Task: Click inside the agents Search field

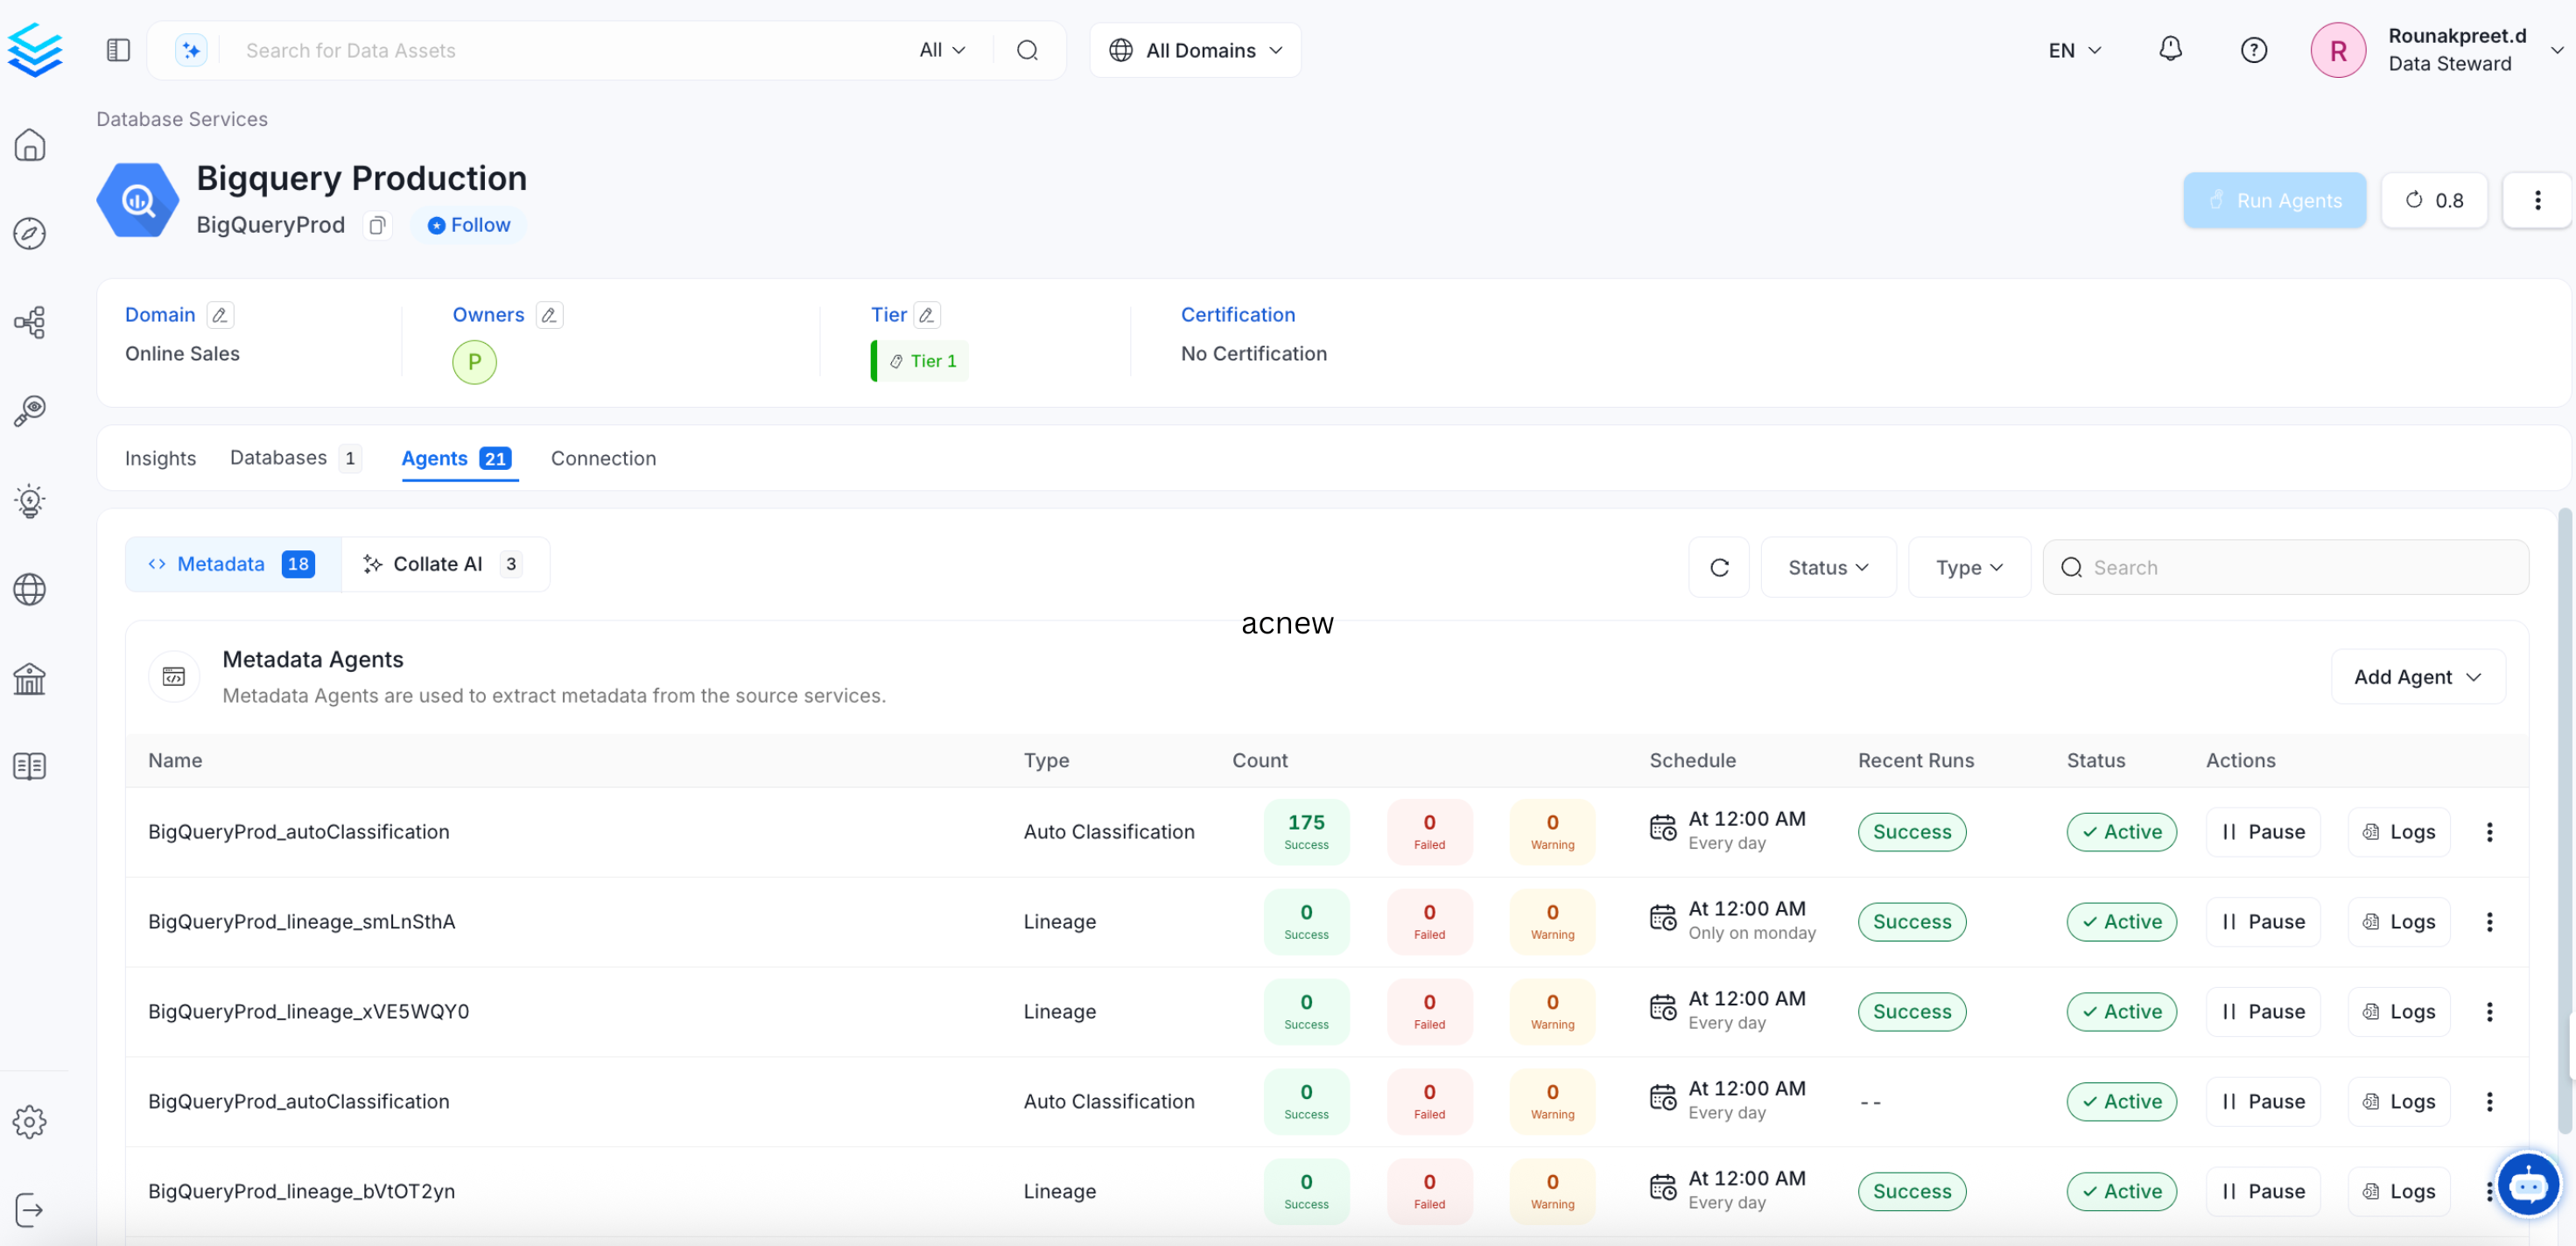Action: (x=2285, y=567)
